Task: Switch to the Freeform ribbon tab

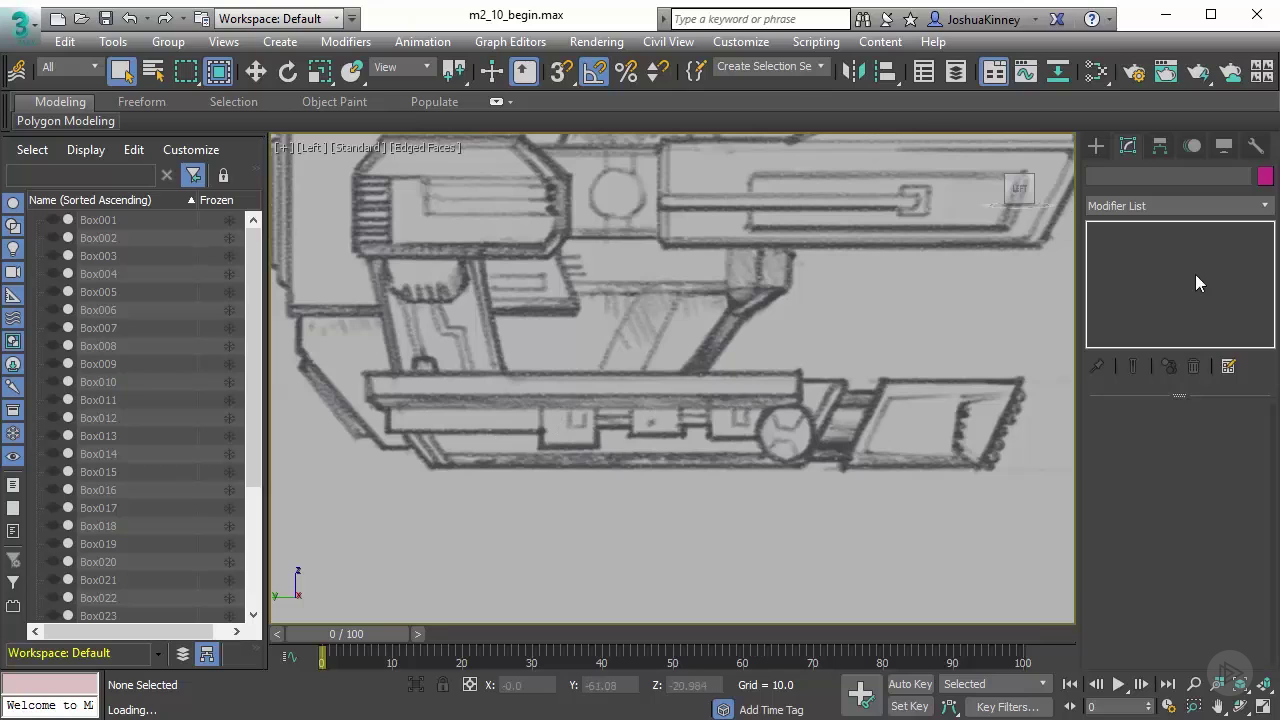Action: pos(141,102)
